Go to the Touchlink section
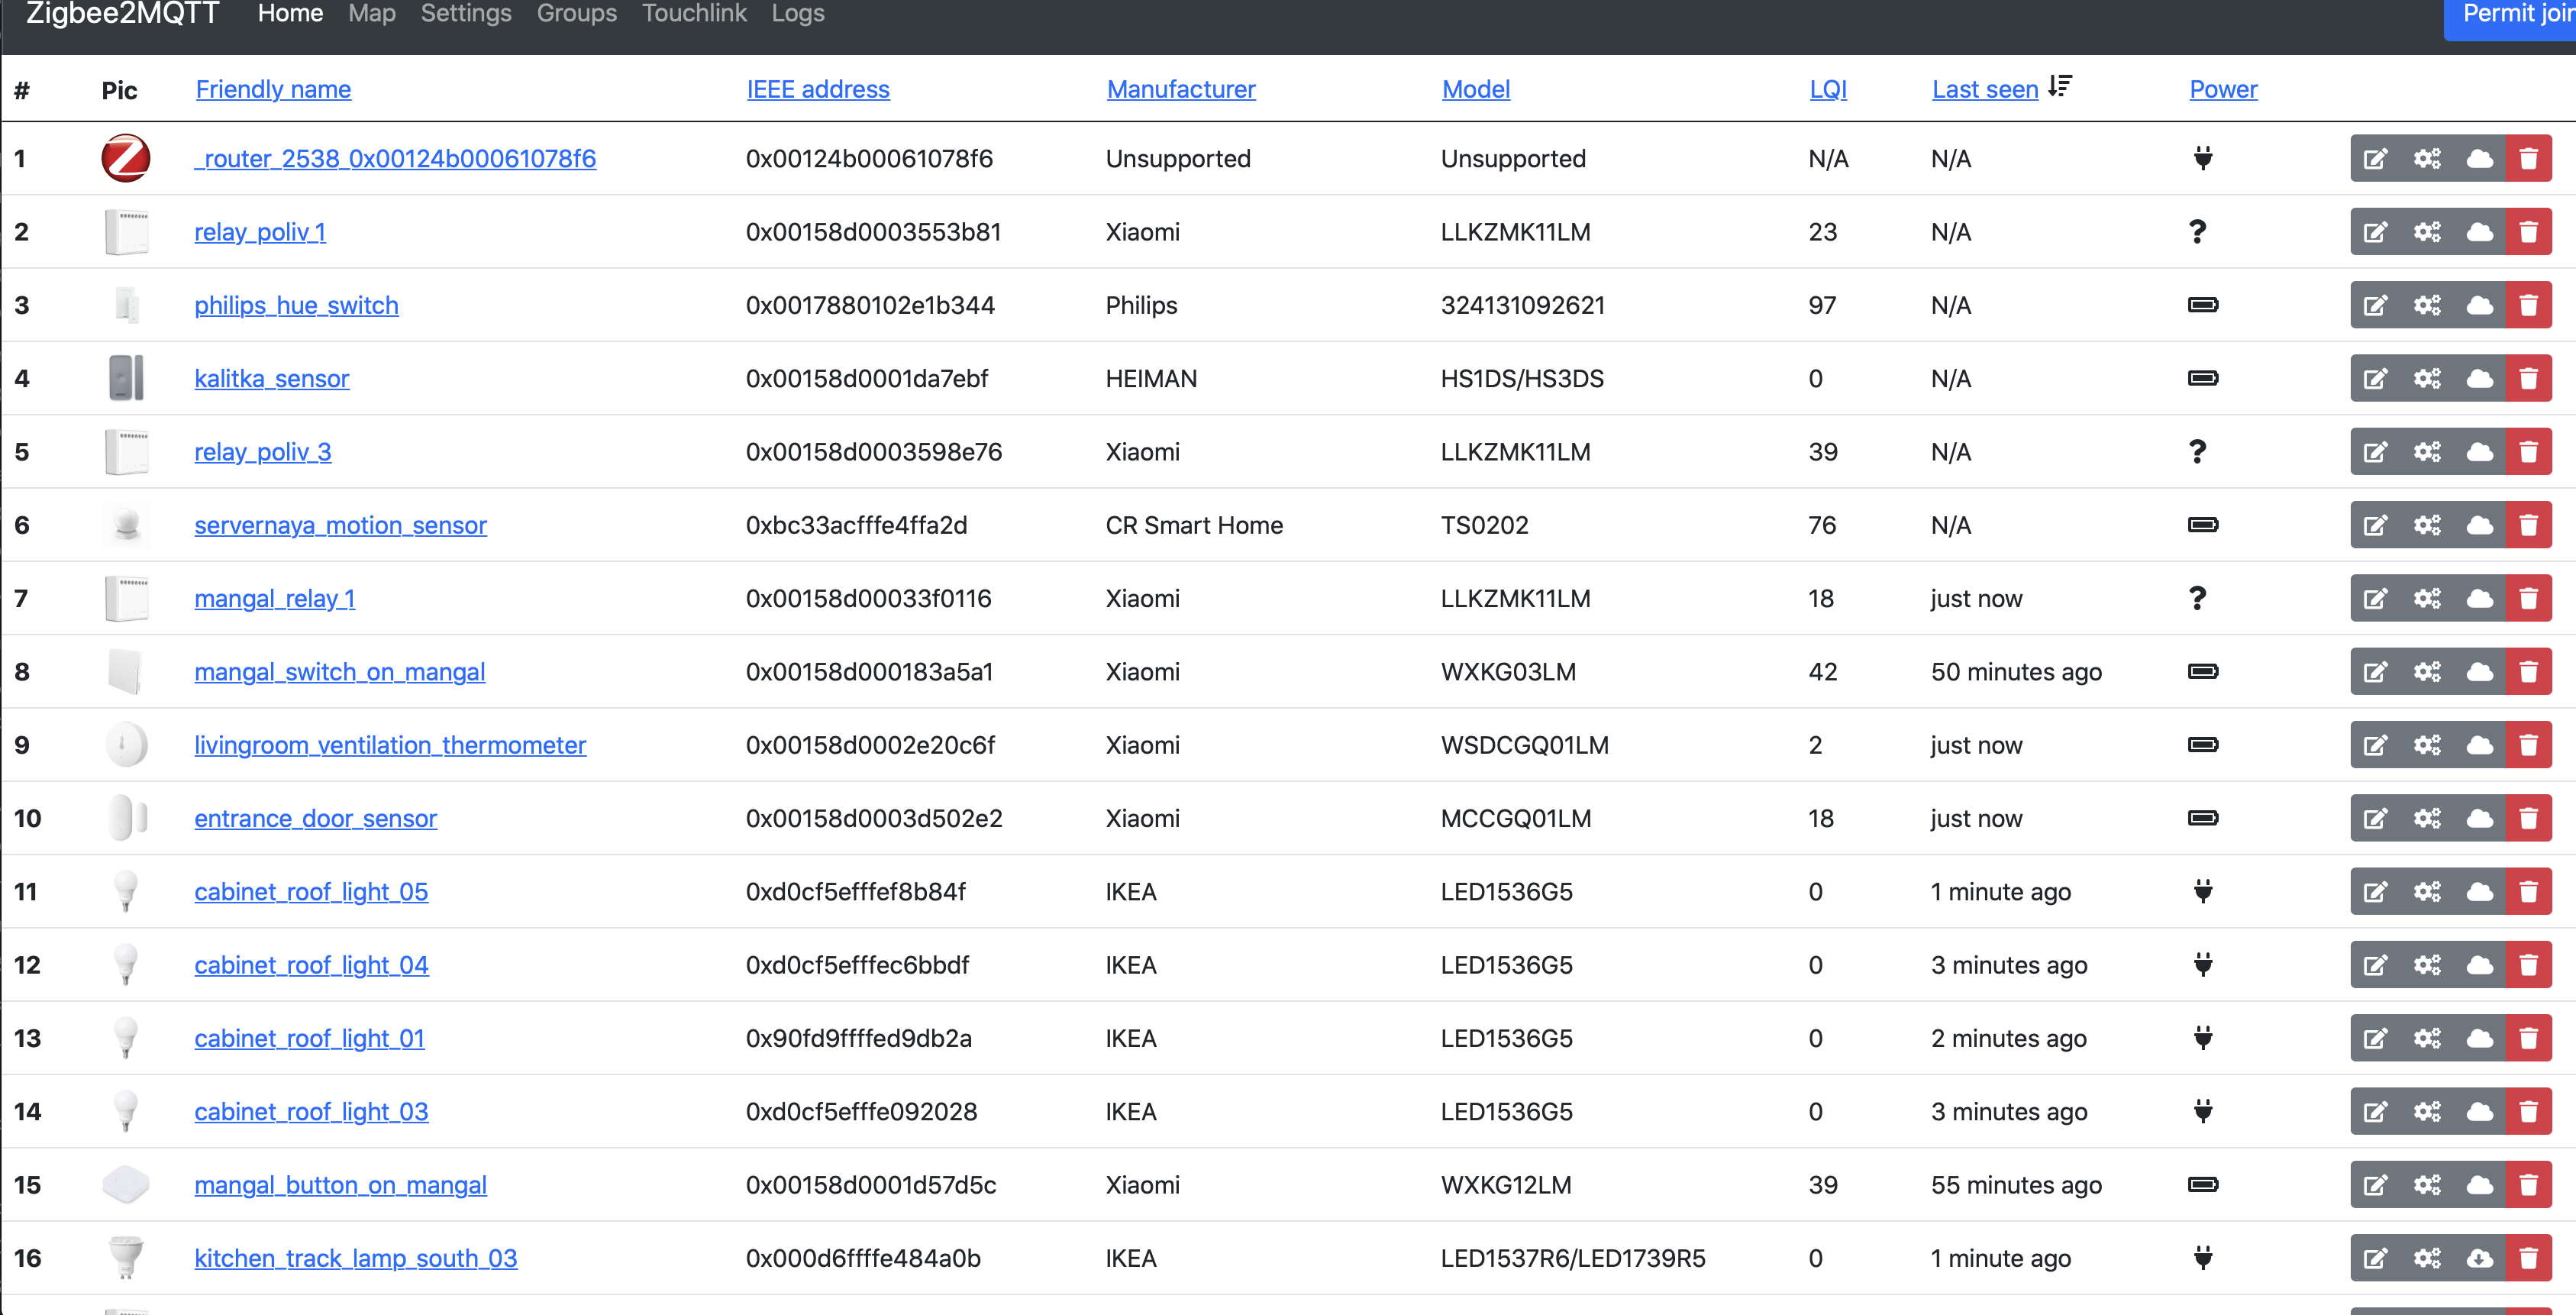 pos(694,14)
